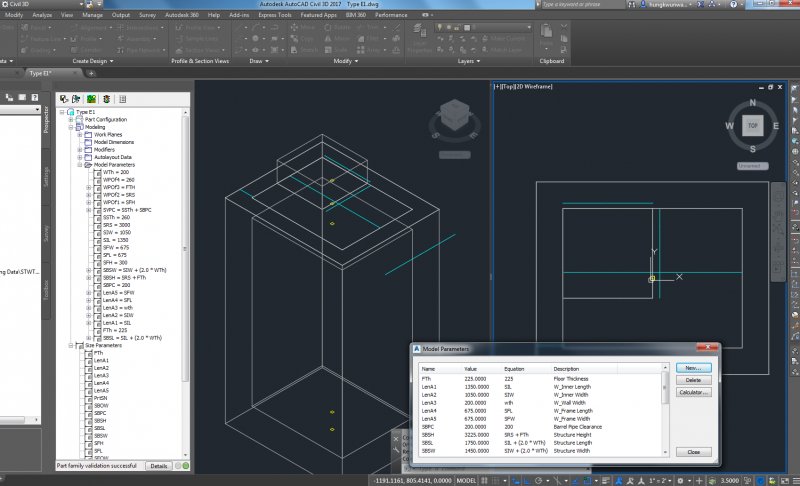Click the Size Parameters node icon
The image size is (800, 486).
click(x=79, y=345)
